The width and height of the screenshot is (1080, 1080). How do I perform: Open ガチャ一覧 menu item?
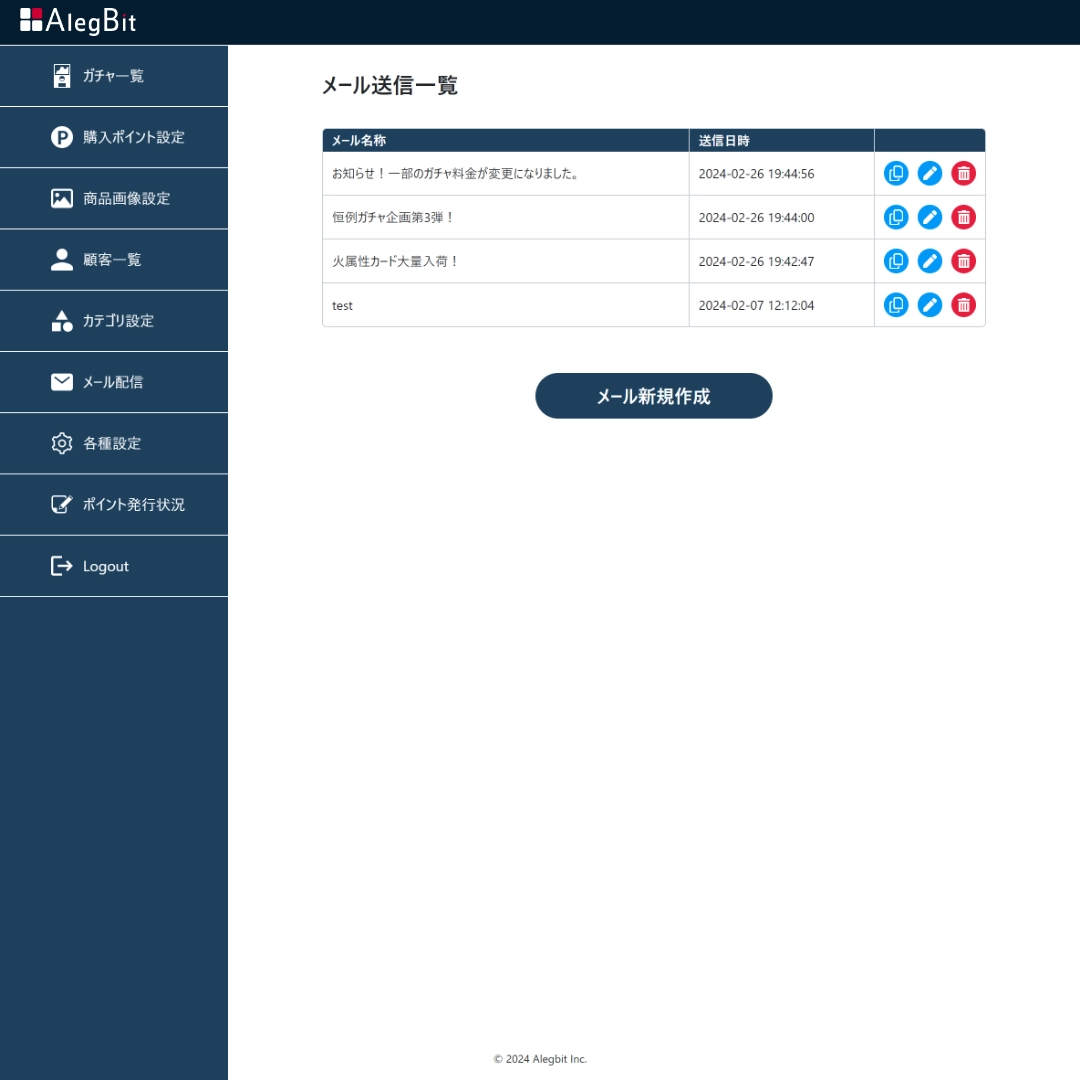tap(114, 76)
